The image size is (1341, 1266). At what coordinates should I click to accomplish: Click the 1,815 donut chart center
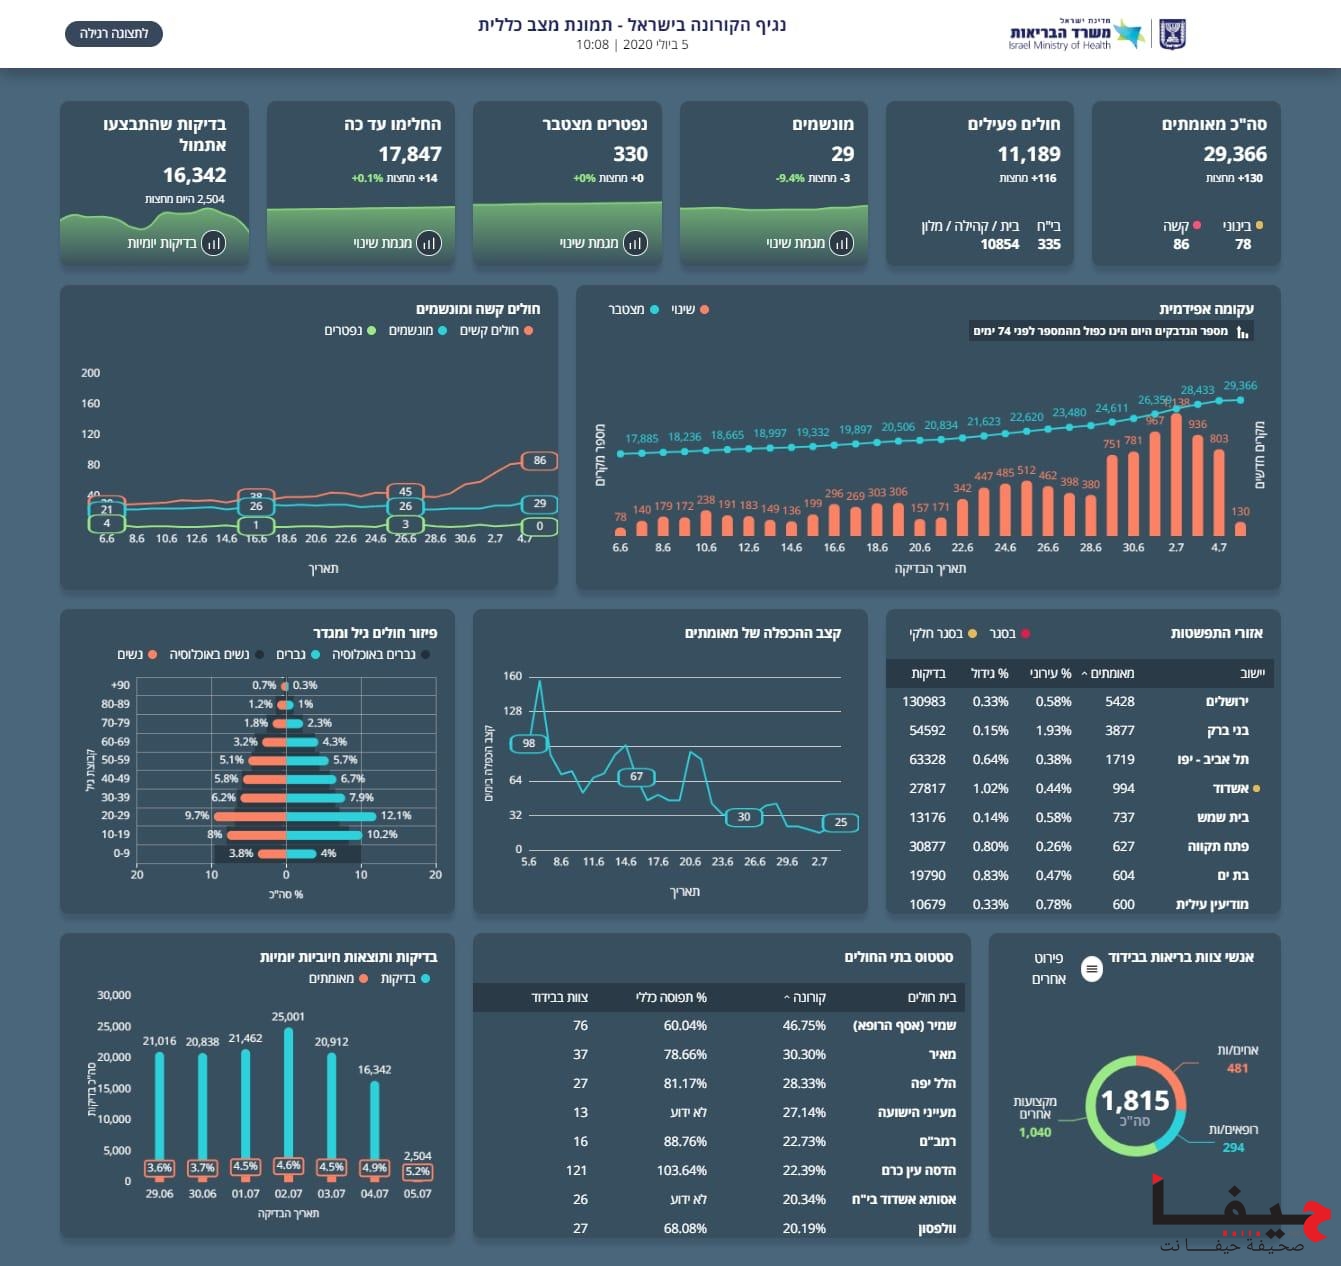(x=1135, y=1106)
